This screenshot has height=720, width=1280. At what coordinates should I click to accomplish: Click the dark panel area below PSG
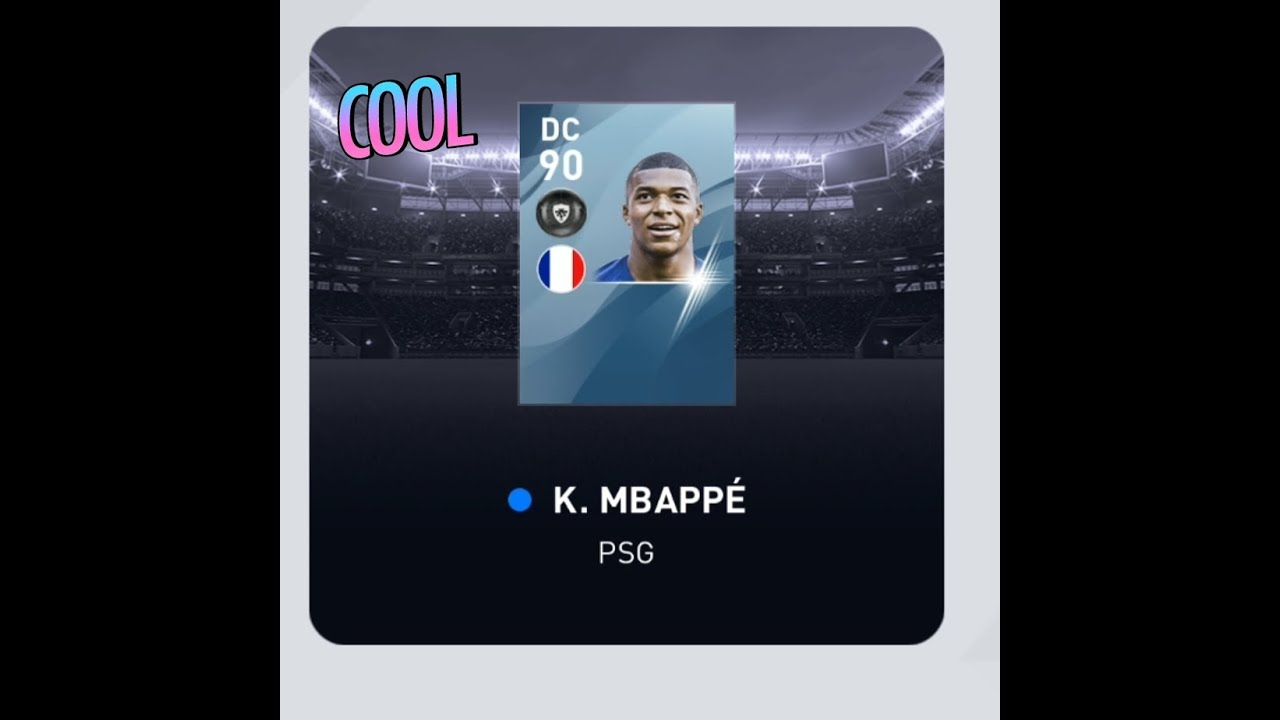coord(627,605)
